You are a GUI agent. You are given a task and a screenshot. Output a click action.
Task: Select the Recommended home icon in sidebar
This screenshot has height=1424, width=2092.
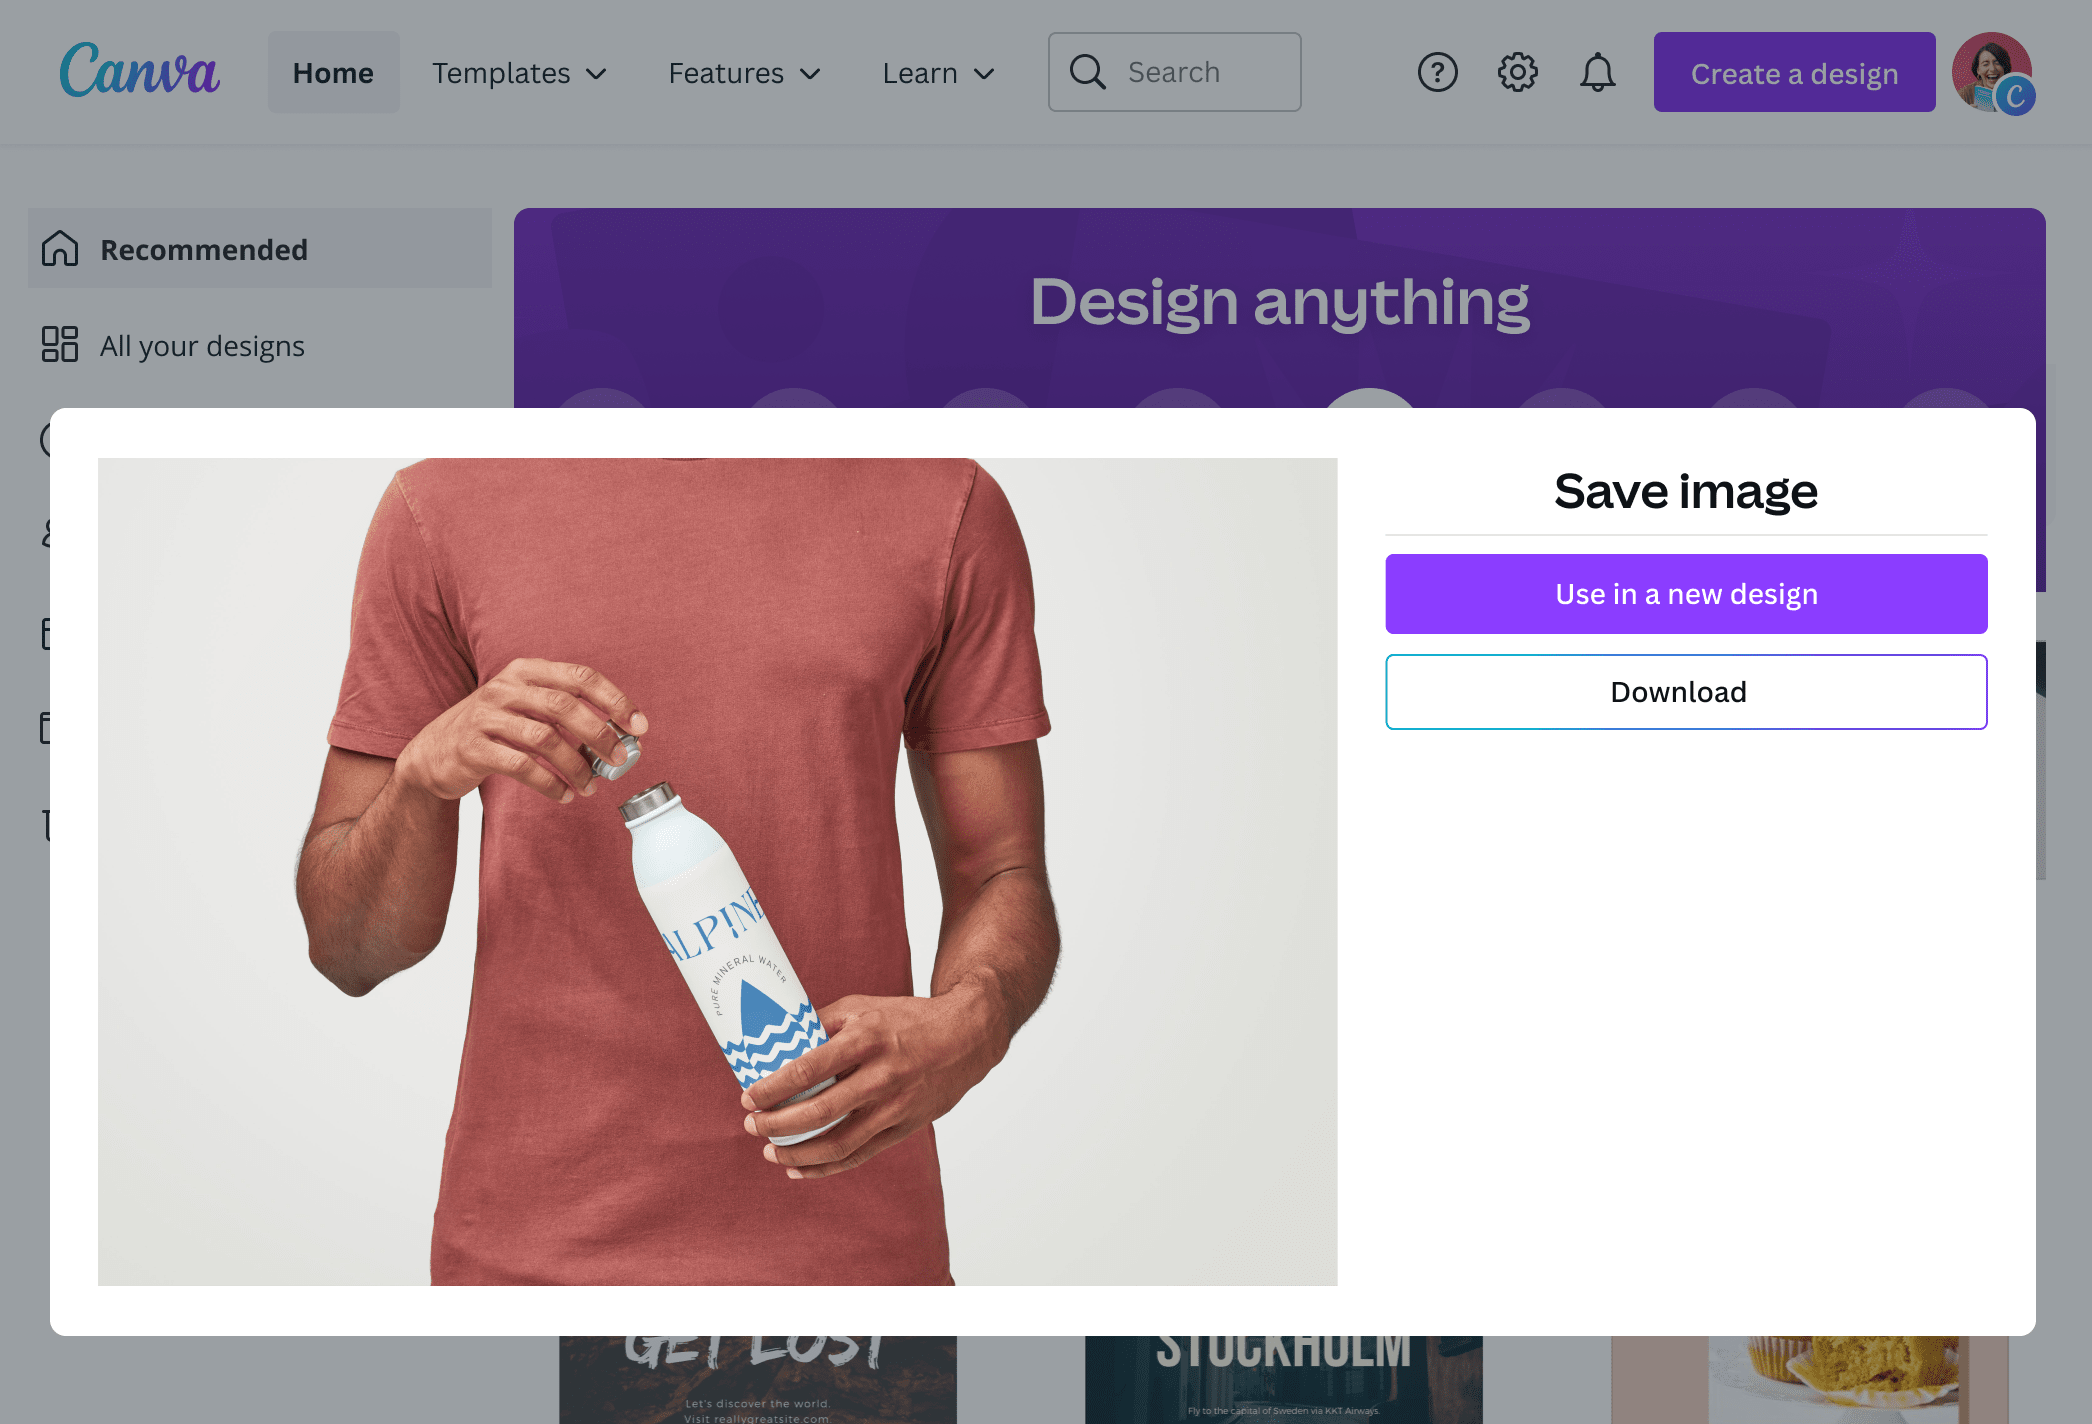point(60,249)
